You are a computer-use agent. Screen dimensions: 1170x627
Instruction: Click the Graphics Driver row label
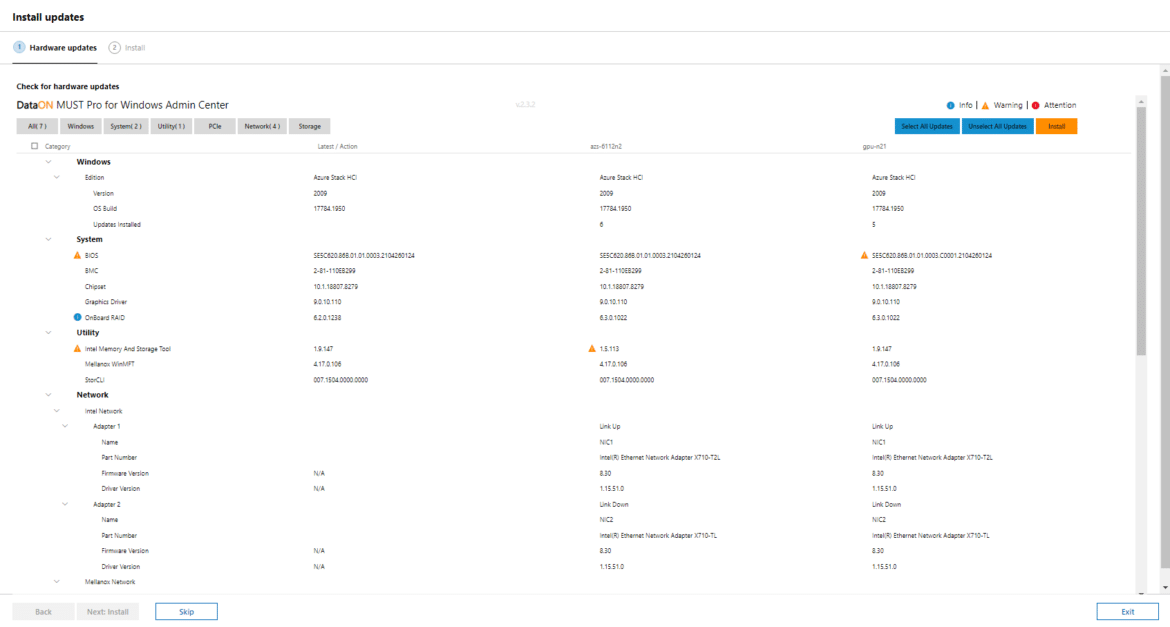(x=105, y=302)
